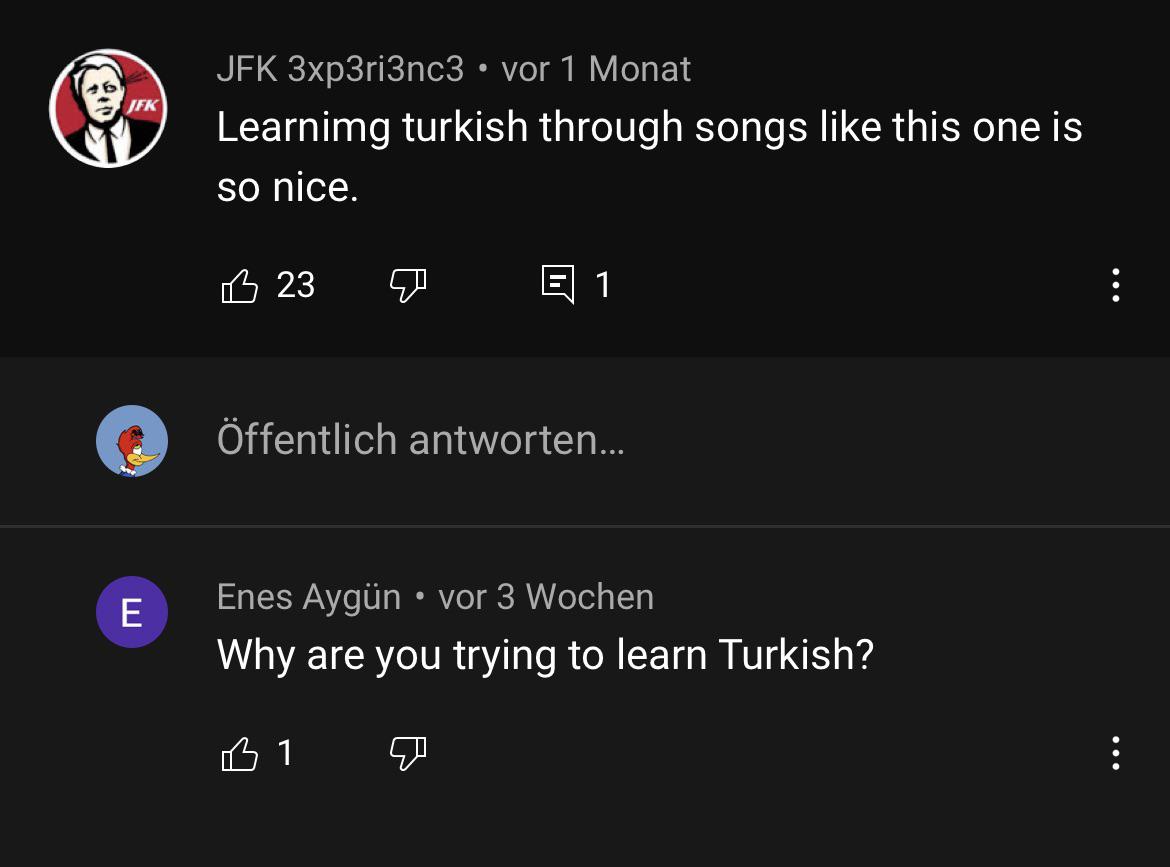Click the reply icon on JFK's comment
Image resolution: width=1170 pixels, height=867 pixels.
pos(558,284)
